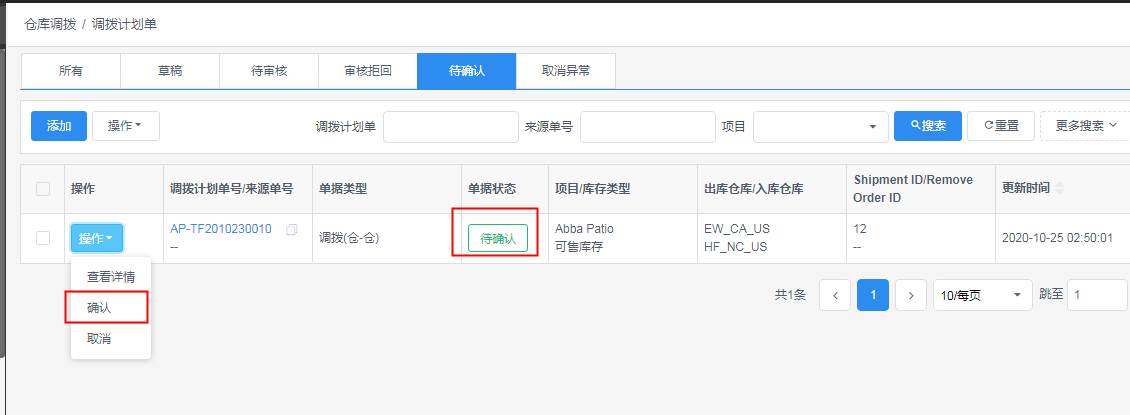Click the 重置 button

click(x=1001, y=126)
